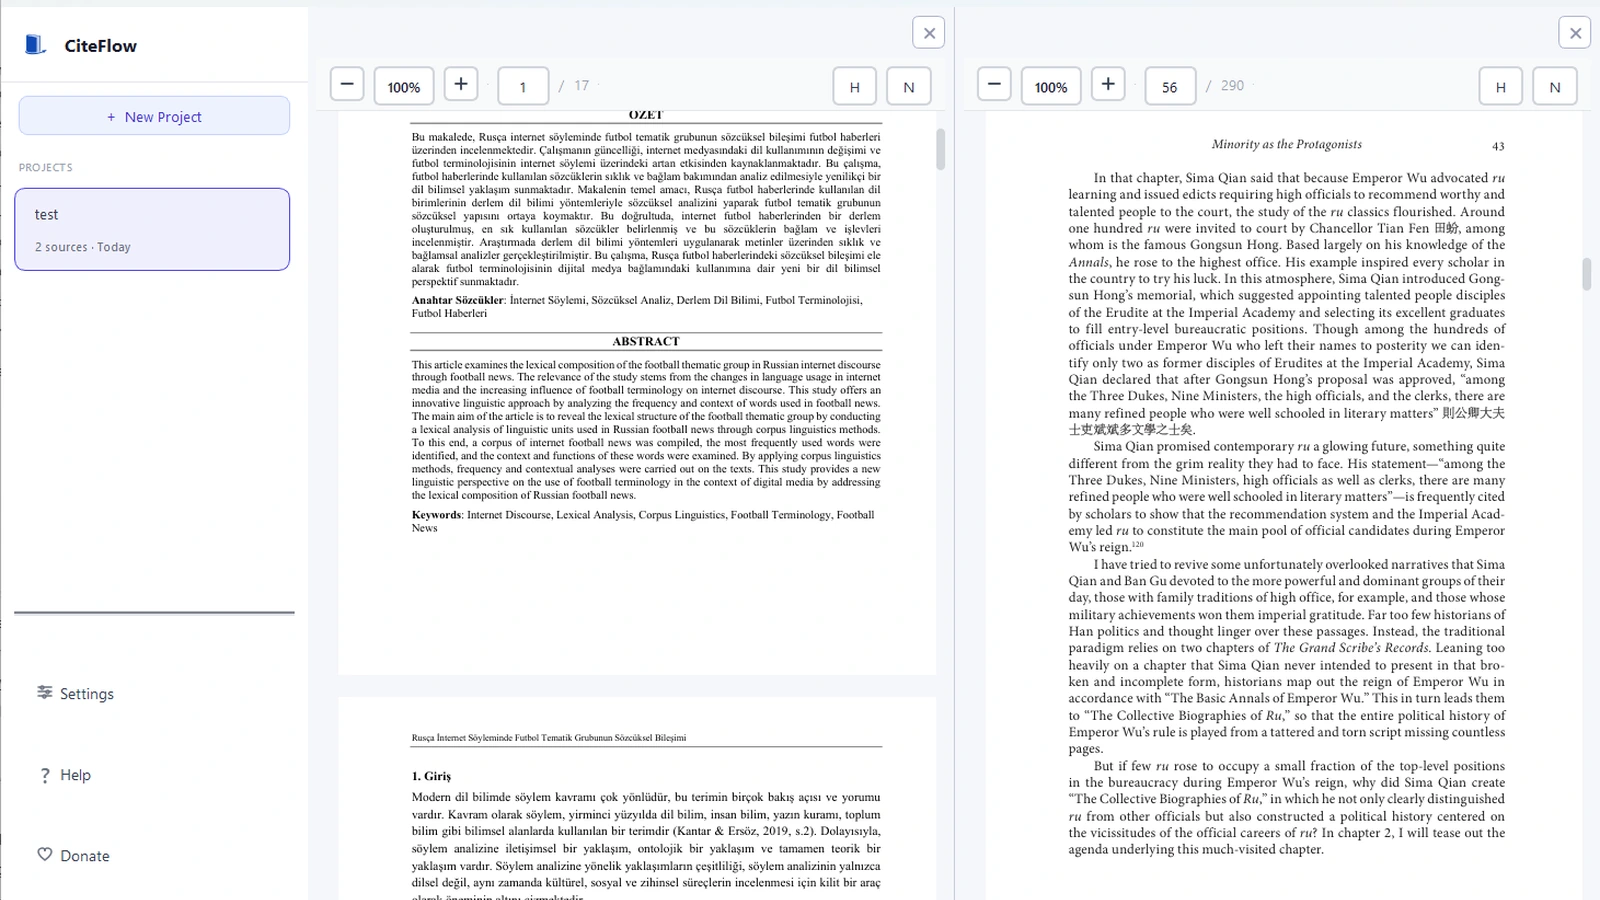Zoom out on the Turkish article PDF
The width and height of the screenshot is (1600, 900).
pyautogui.click(x=346, y=84)
